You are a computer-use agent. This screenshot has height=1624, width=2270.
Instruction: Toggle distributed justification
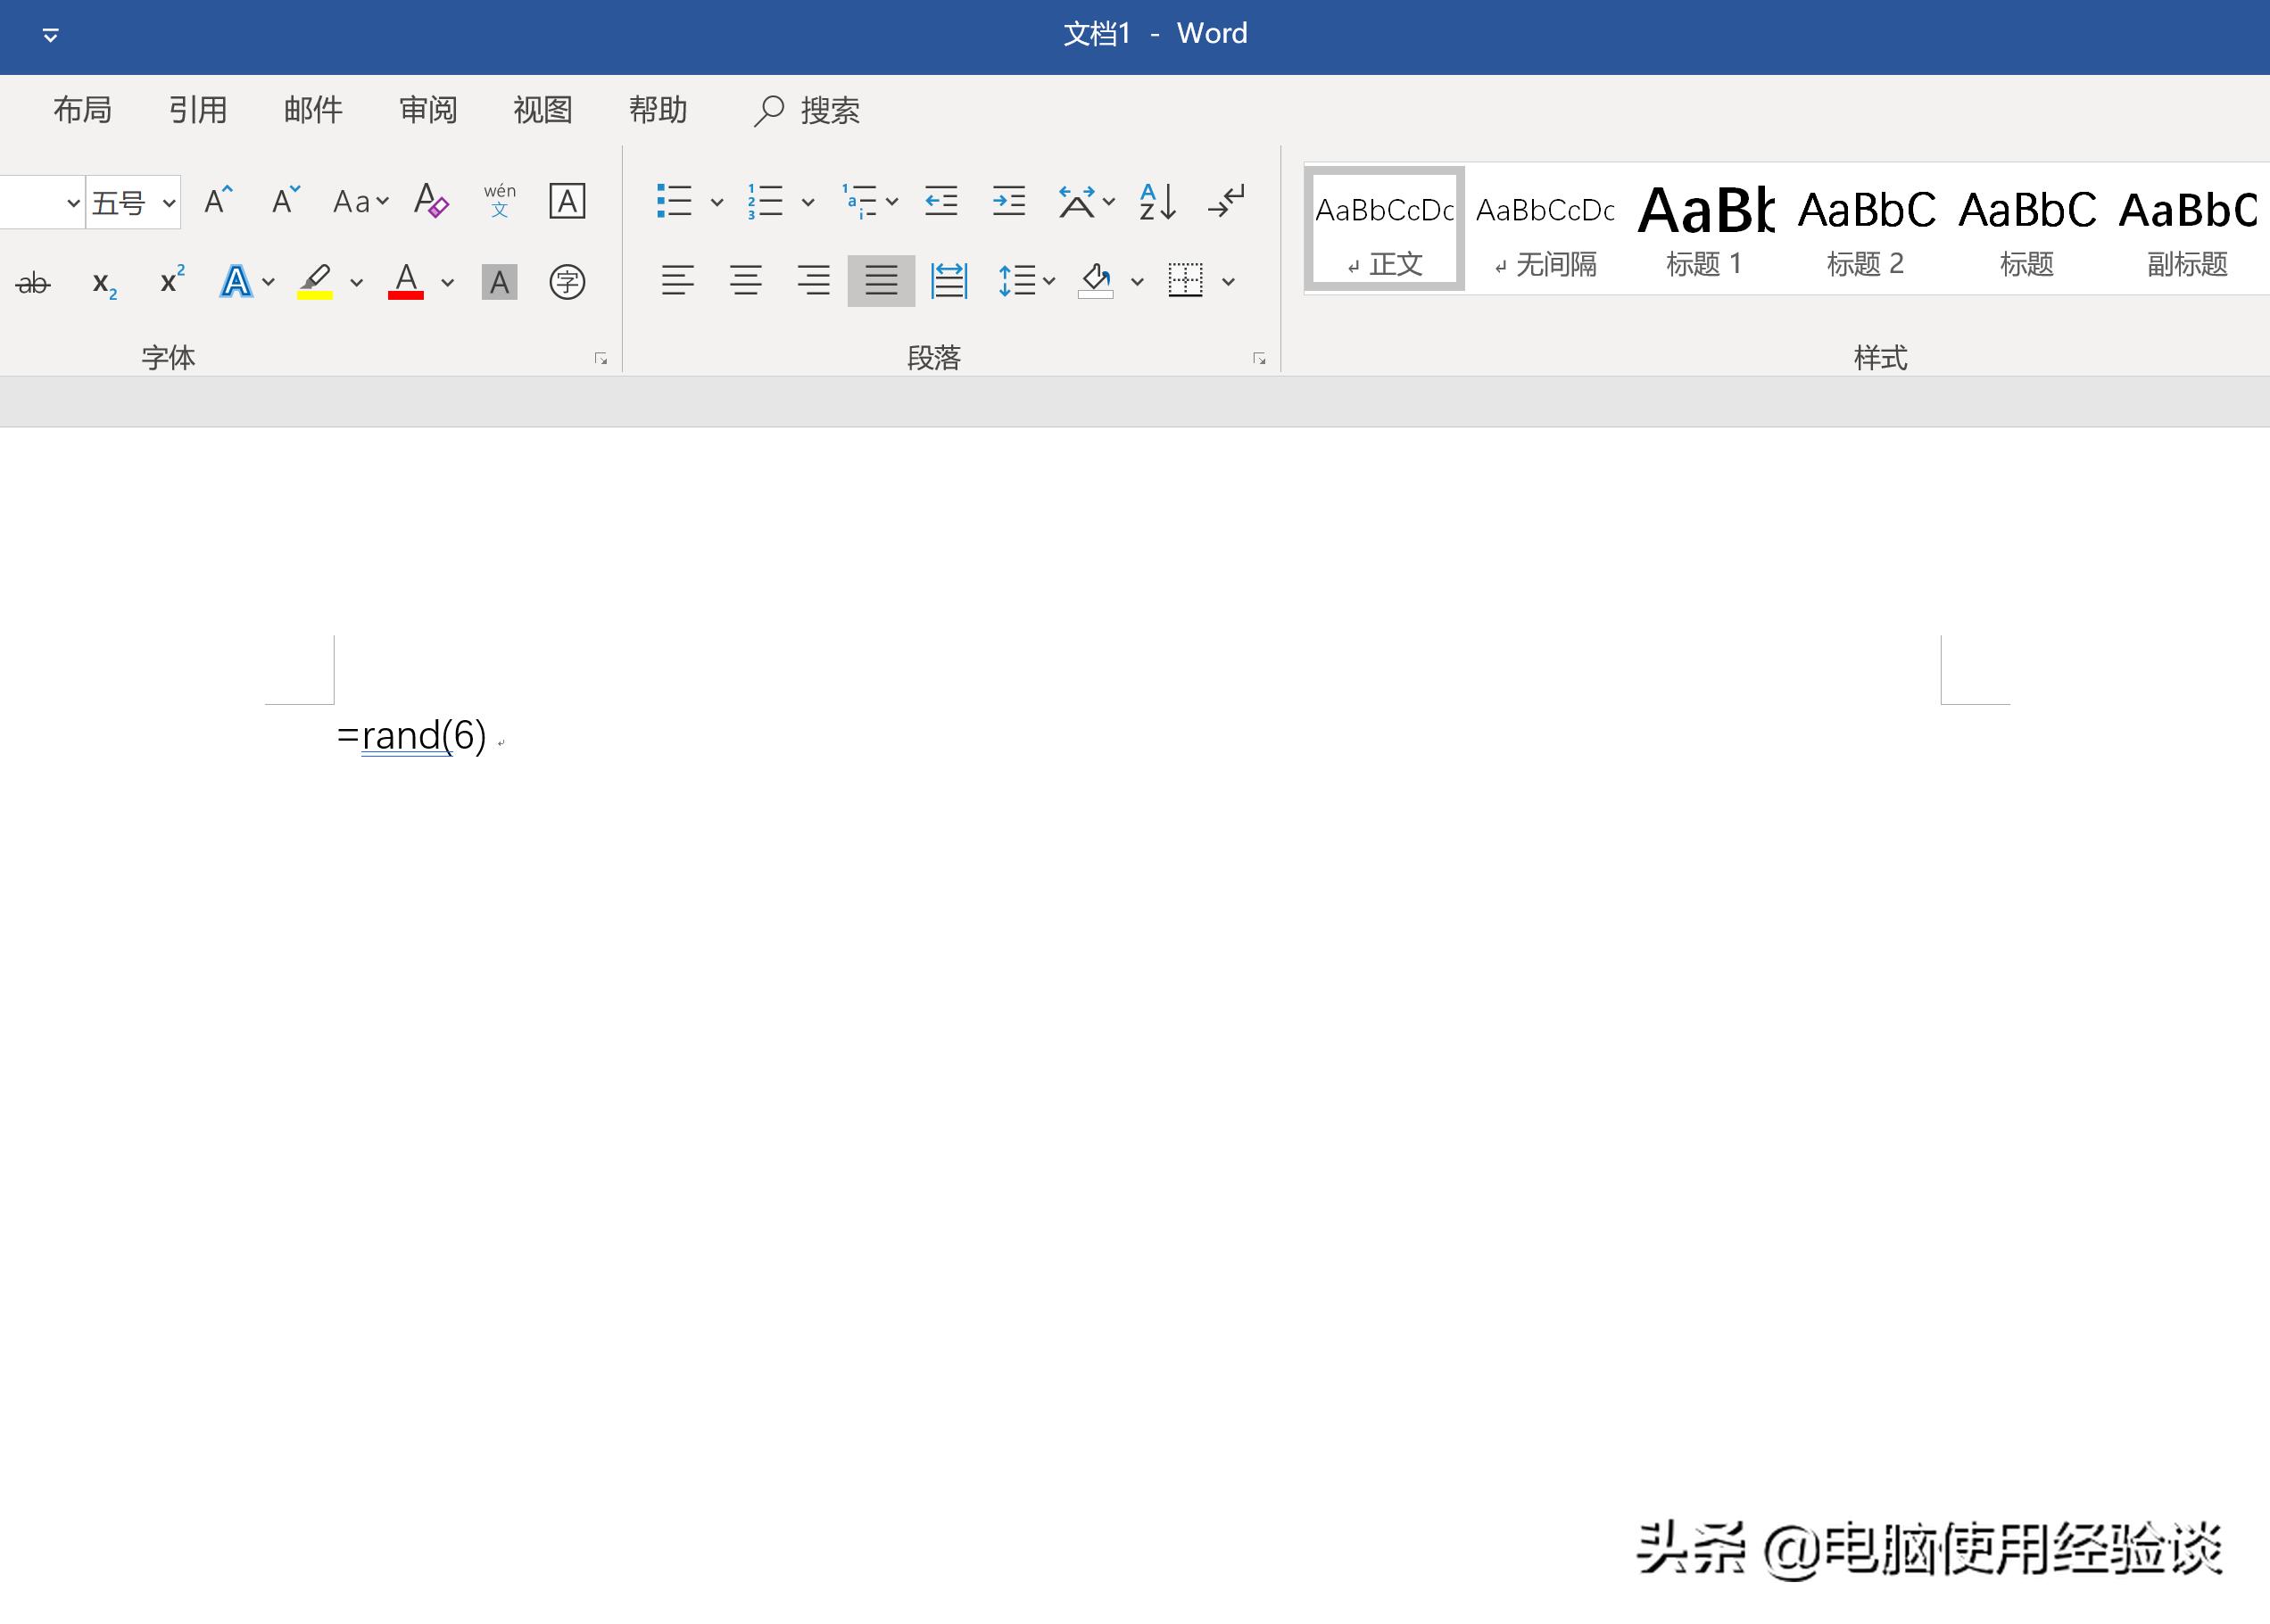click(949, 281)
